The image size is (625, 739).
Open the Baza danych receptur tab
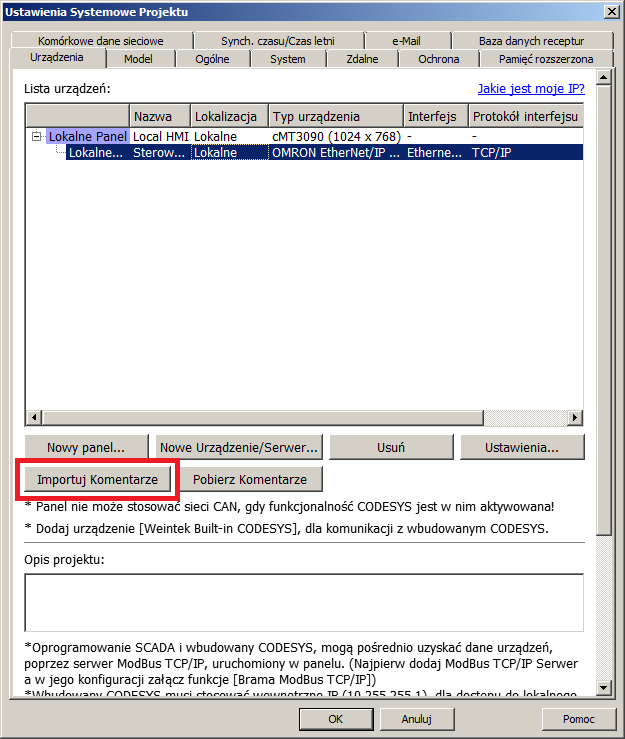(531, 41)
